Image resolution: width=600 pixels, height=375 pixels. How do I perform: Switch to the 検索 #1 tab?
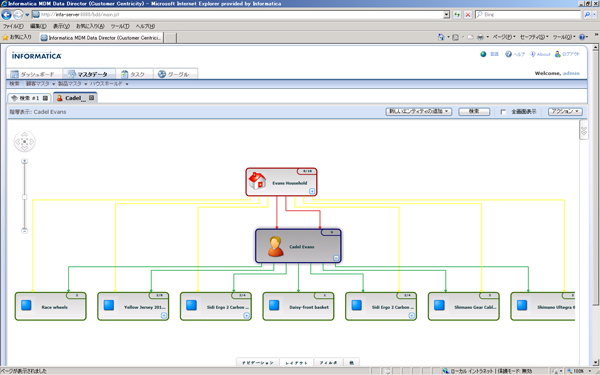(x=29, y=98)
